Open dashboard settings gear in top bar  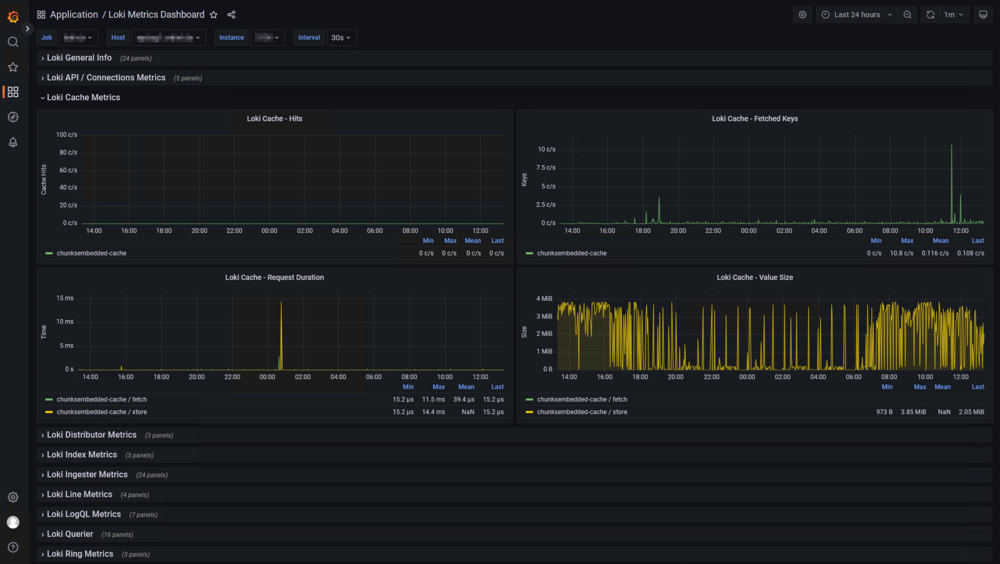[802, 15]
